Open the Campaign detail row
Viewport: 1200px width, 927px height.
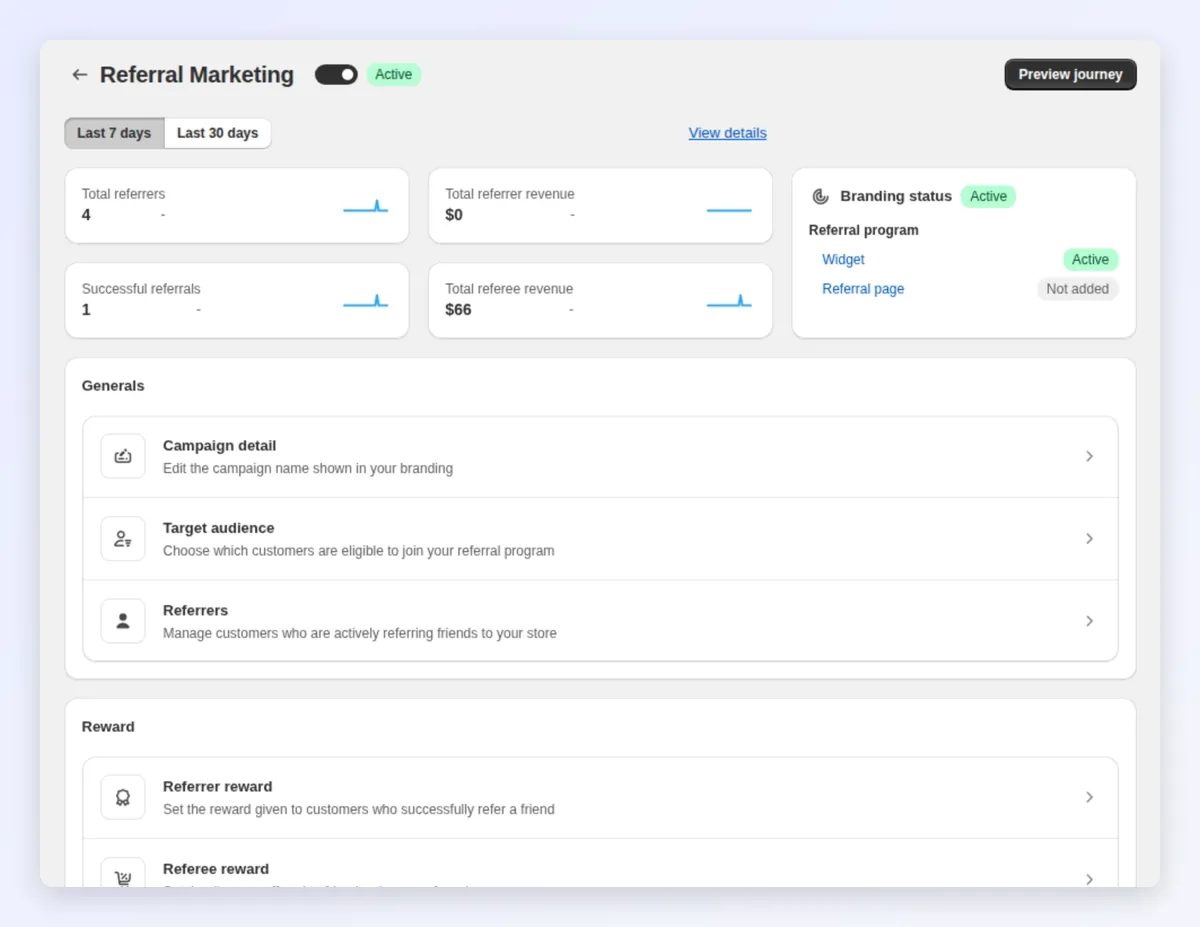[600, 457]
